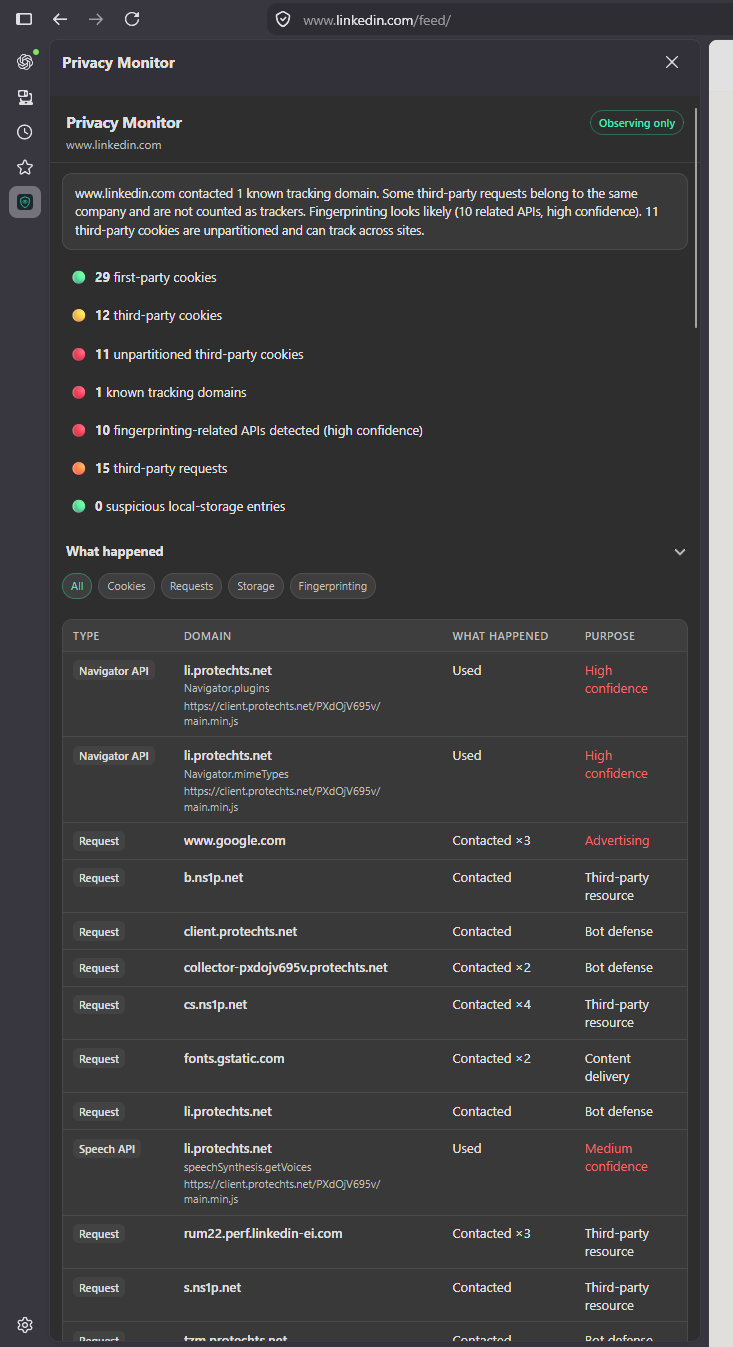Viewport: 733px width, 1347px height.
Task: Select the Fingerprinting filter chip
Action: click(333, 586)
